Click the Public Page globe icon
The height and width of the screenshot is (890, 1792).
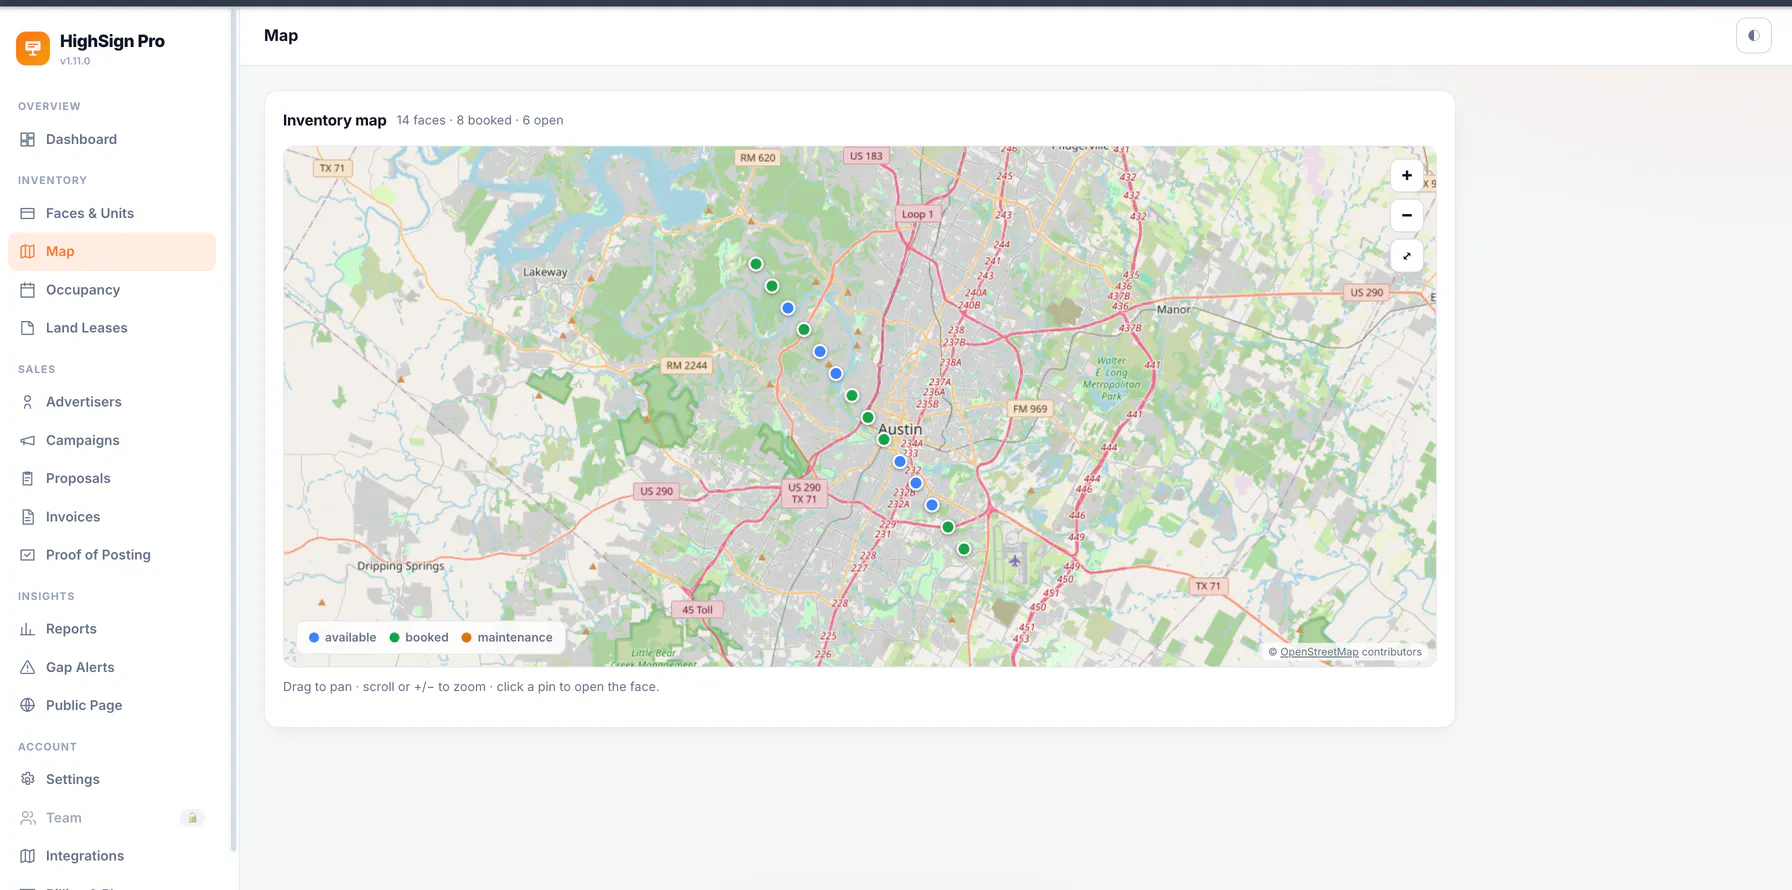[x=27, y=705]
